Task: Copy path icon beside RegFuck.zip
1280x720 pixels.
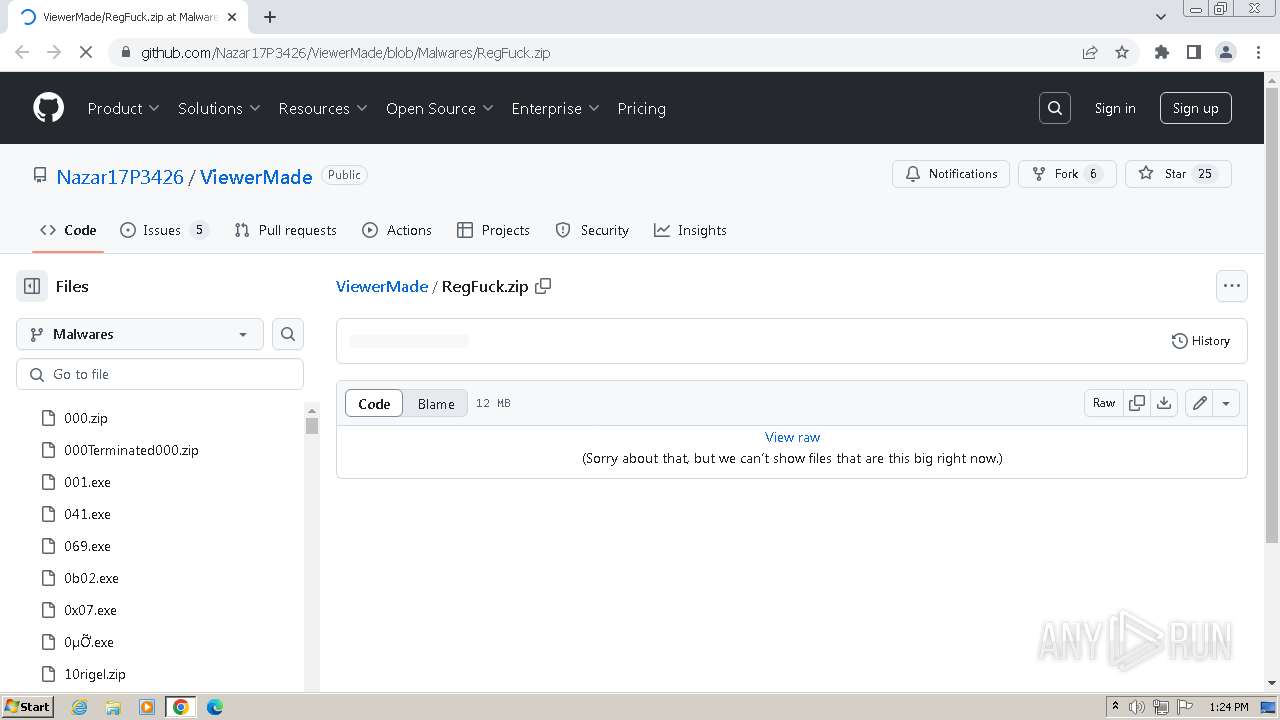Action: pyautogui.click(x=543, y=286)
